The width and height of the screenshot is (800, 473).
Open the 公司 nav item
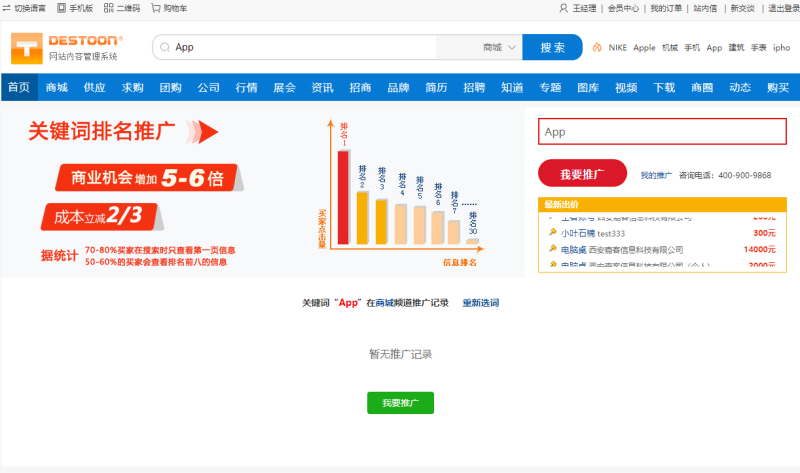[x=209, y=88]
